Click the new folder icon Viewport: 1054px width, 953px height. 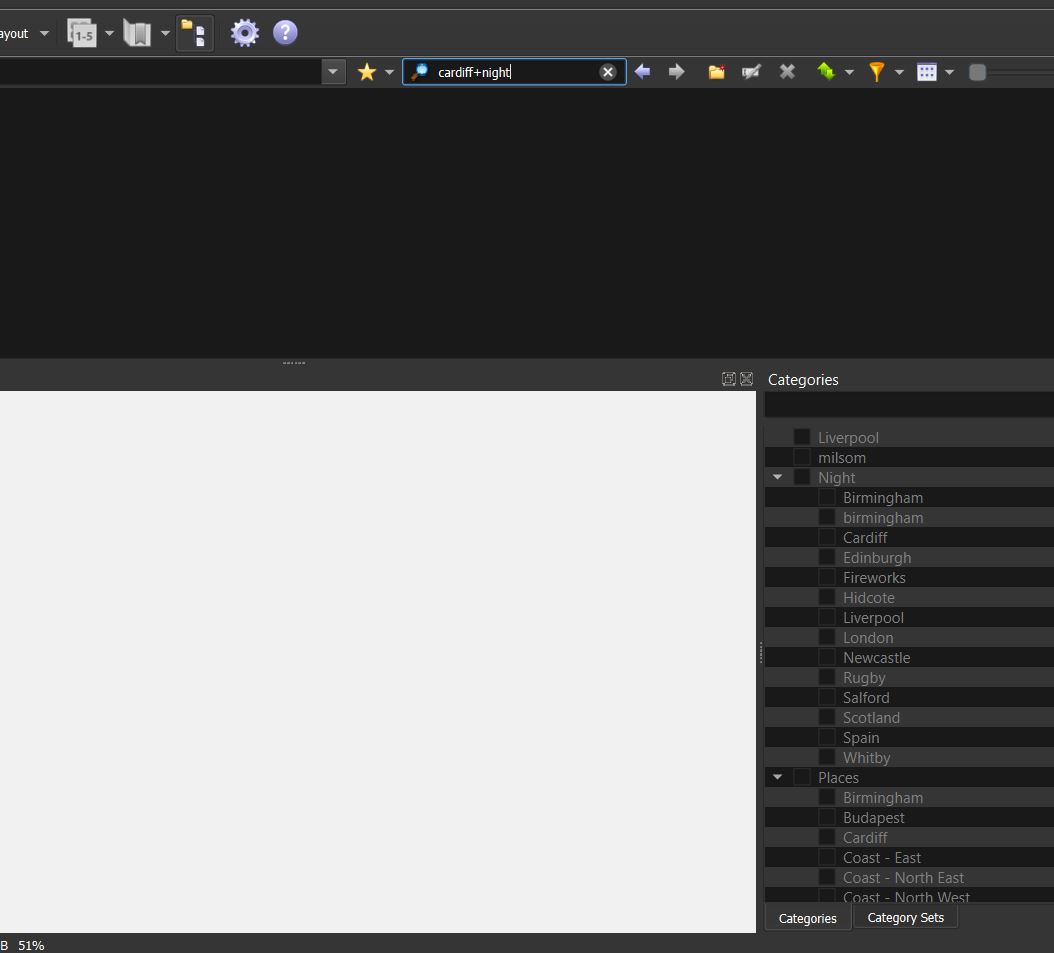(x=716, y=72)
